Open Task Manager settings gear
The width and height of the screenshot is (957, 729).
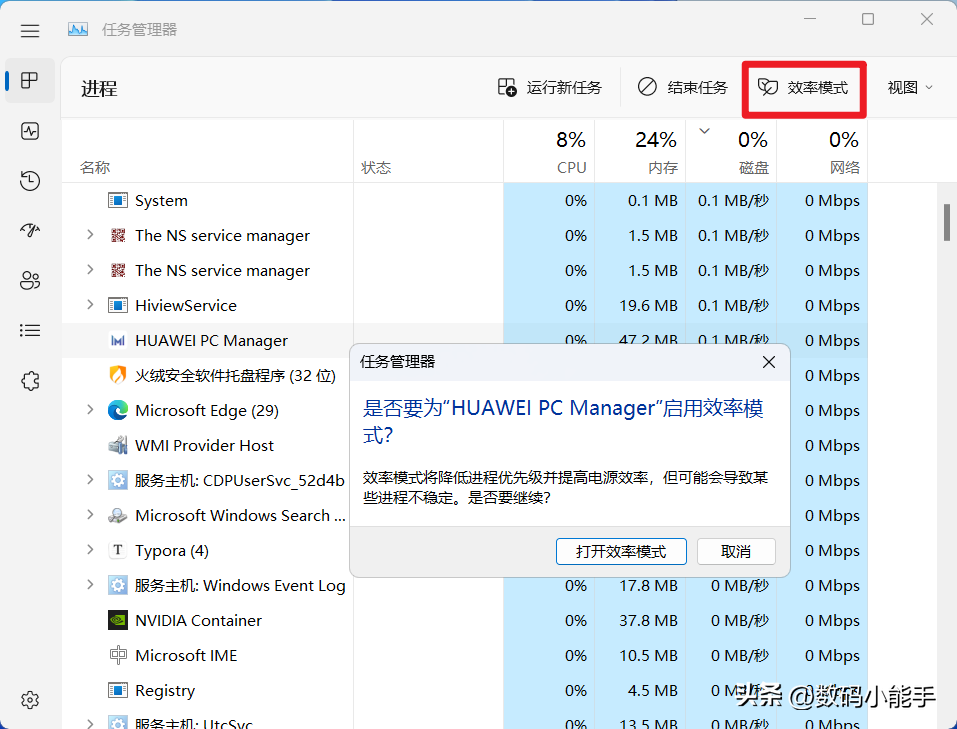coord(30,699)
